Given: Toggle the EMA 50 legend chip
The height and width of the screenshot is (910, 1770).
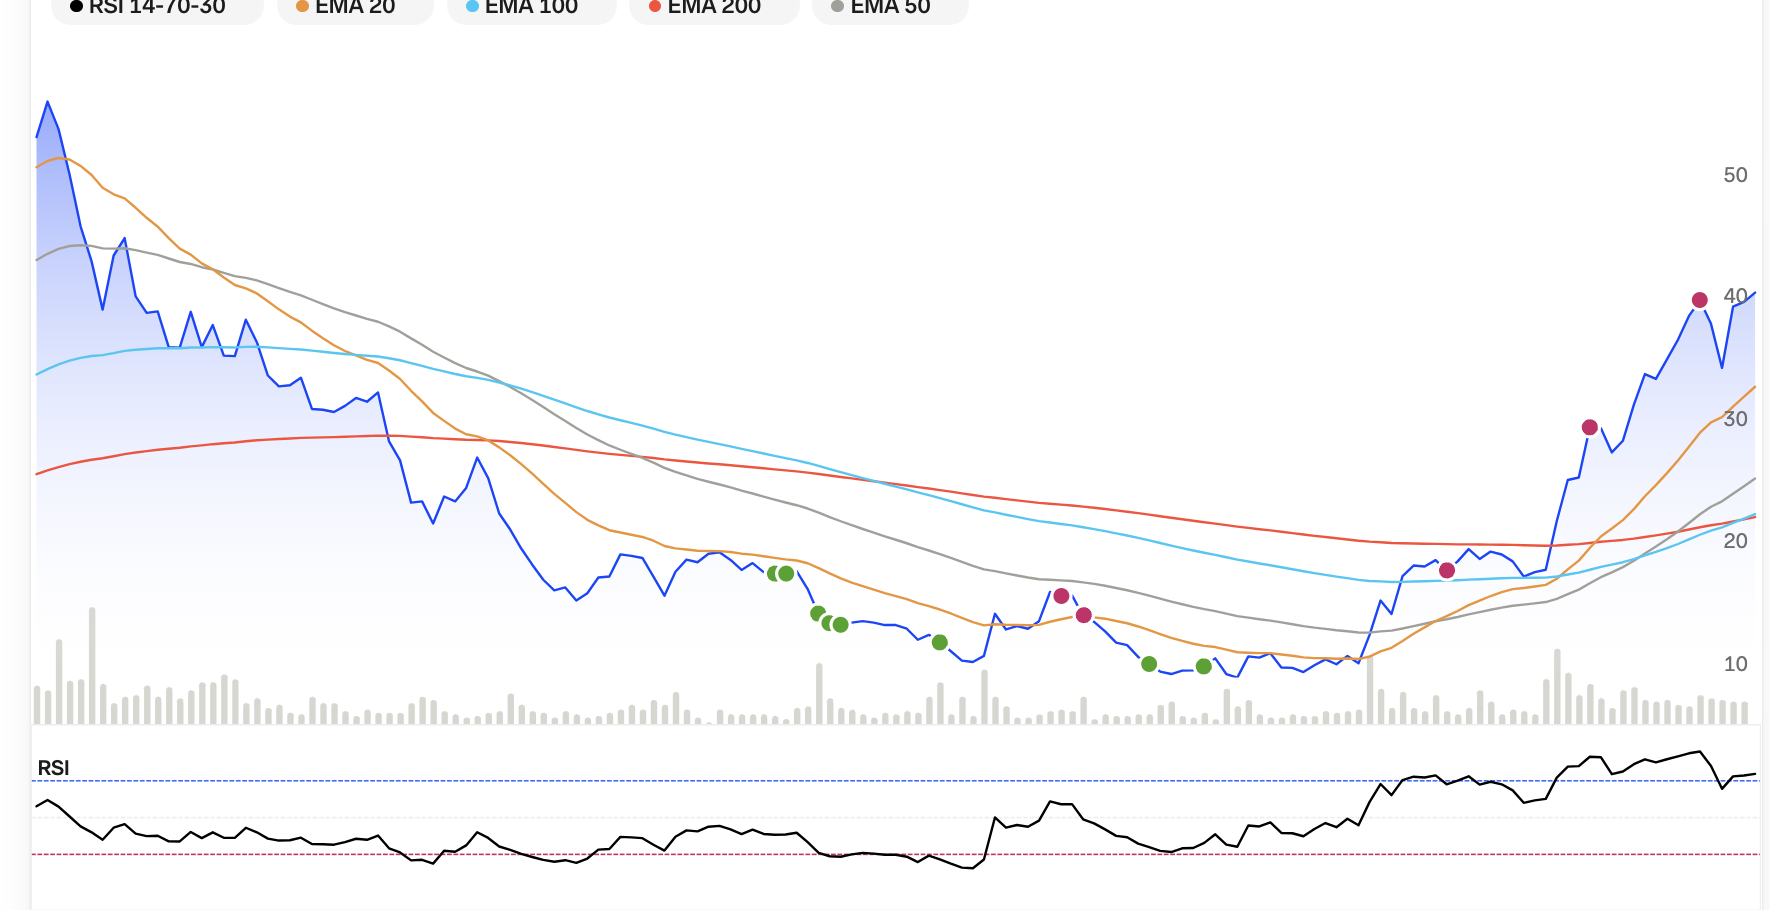Looking at the screenshot, I should (890, 8).
